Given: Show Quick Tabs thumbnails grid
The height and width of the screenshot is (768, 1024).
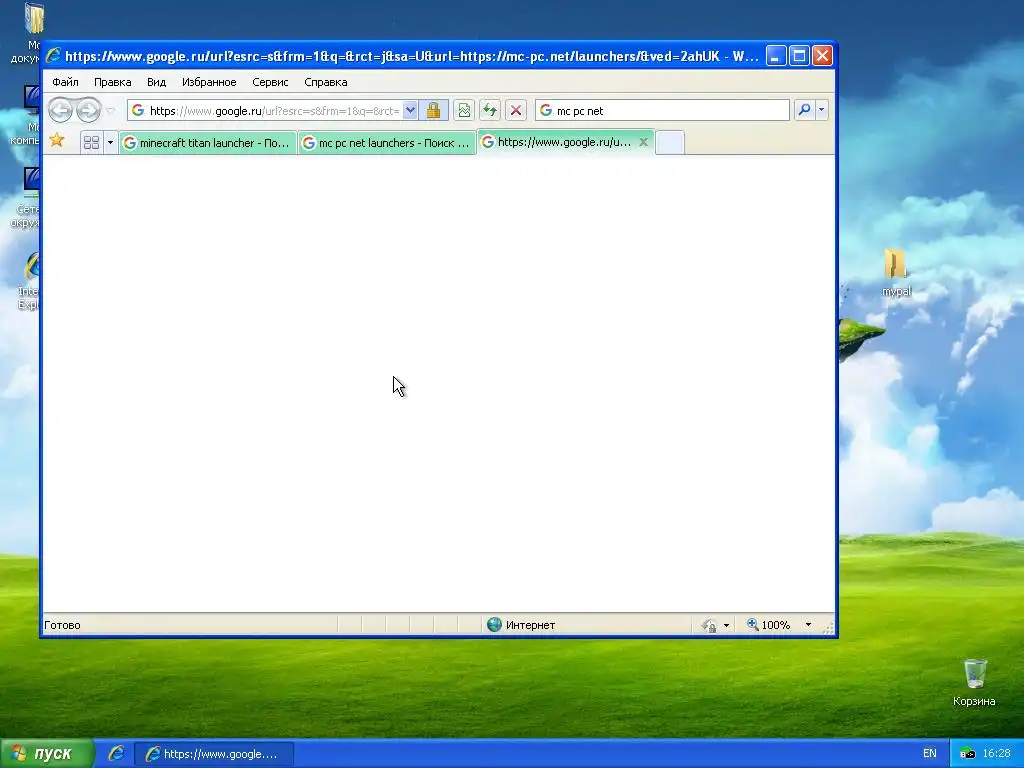Looking at the screenshot, I should [x=91, y=142].
